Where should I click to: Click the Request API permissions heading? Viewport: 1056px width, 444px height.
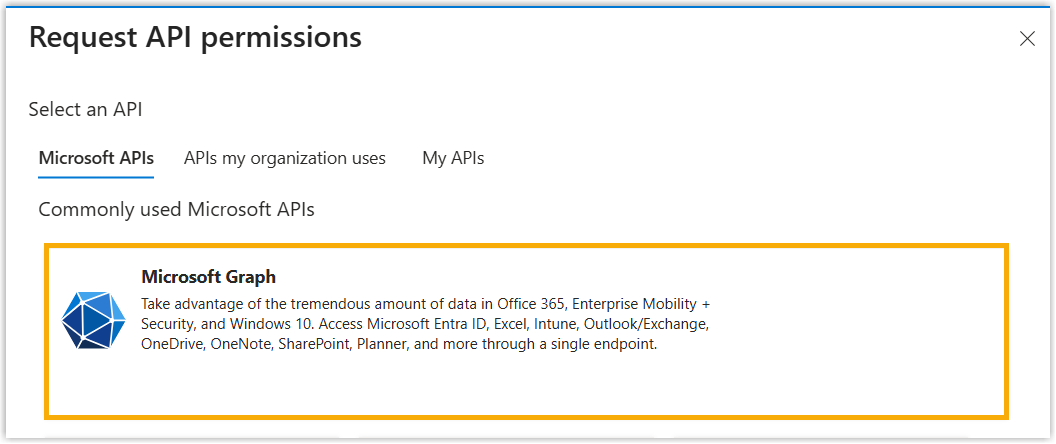tap(195, 38)
